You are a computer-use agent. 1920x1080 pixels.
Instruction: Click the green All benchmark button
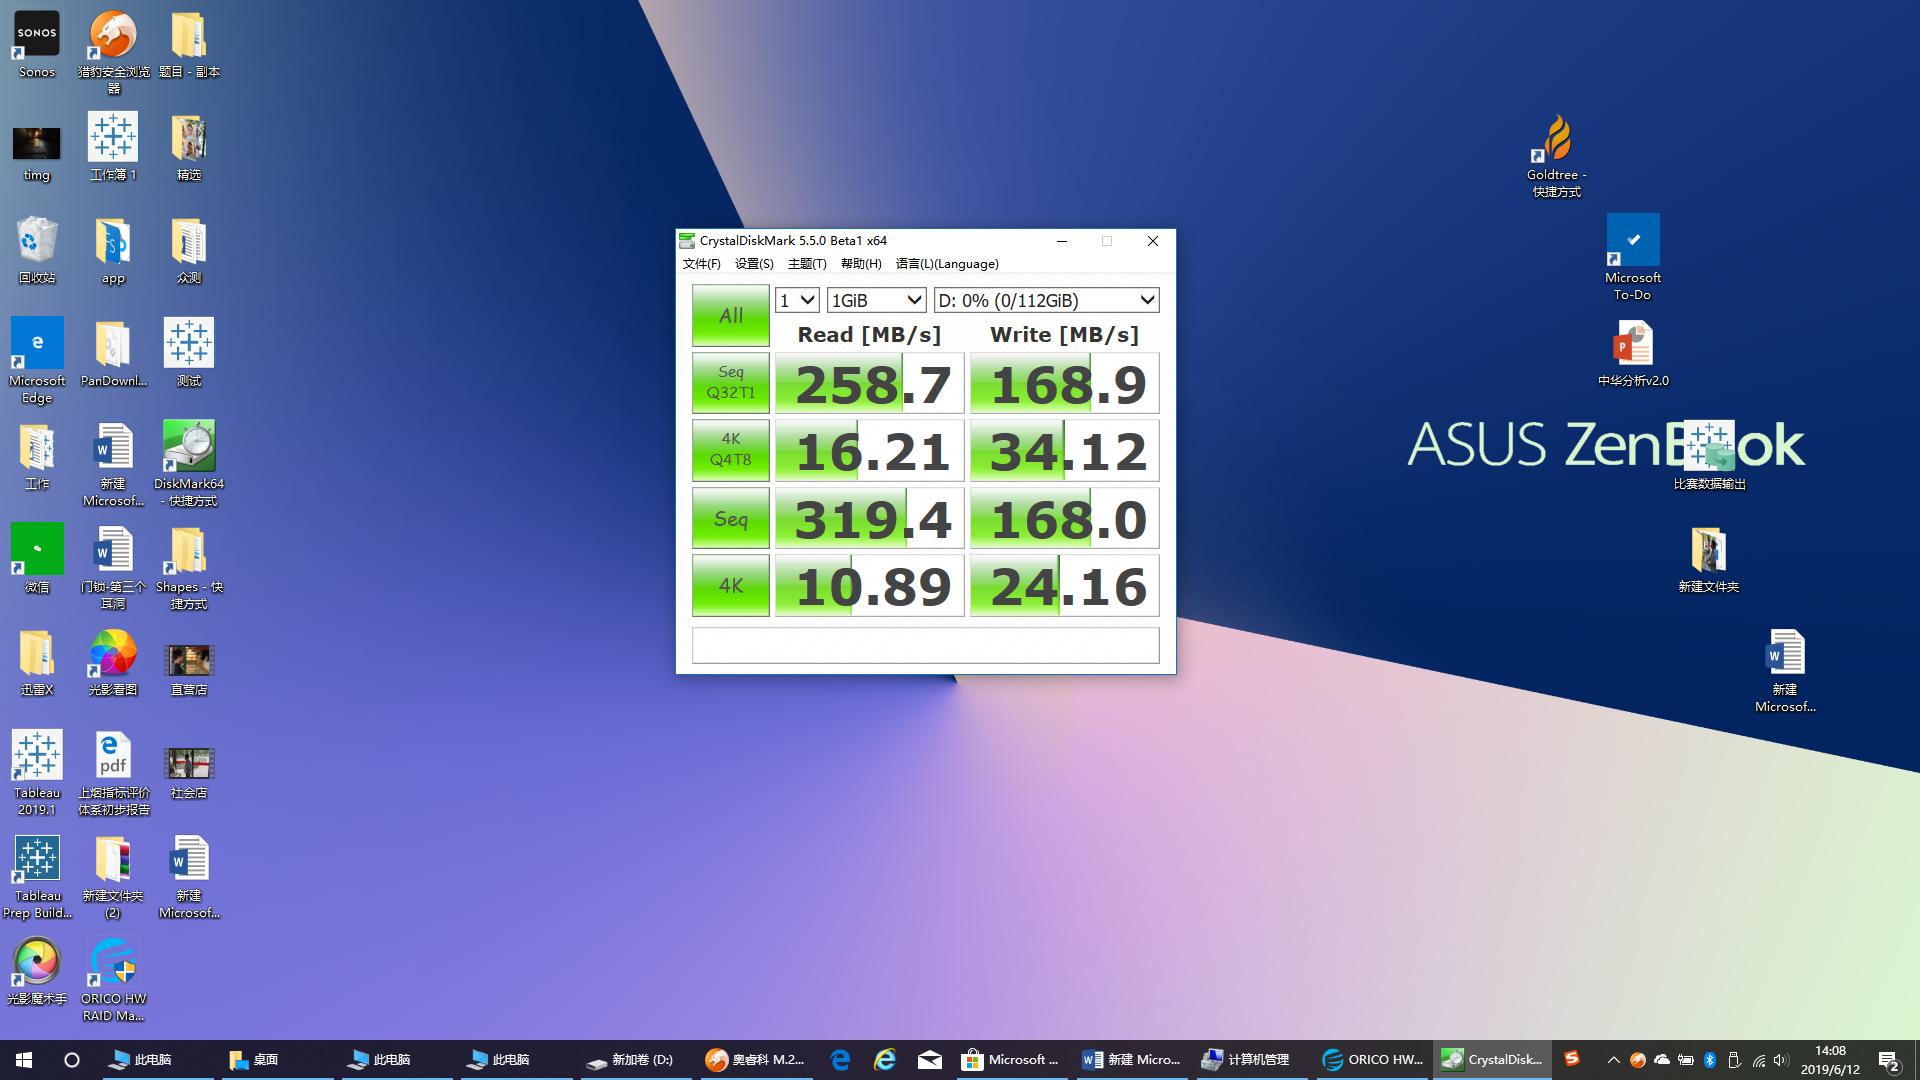(730, 316)
